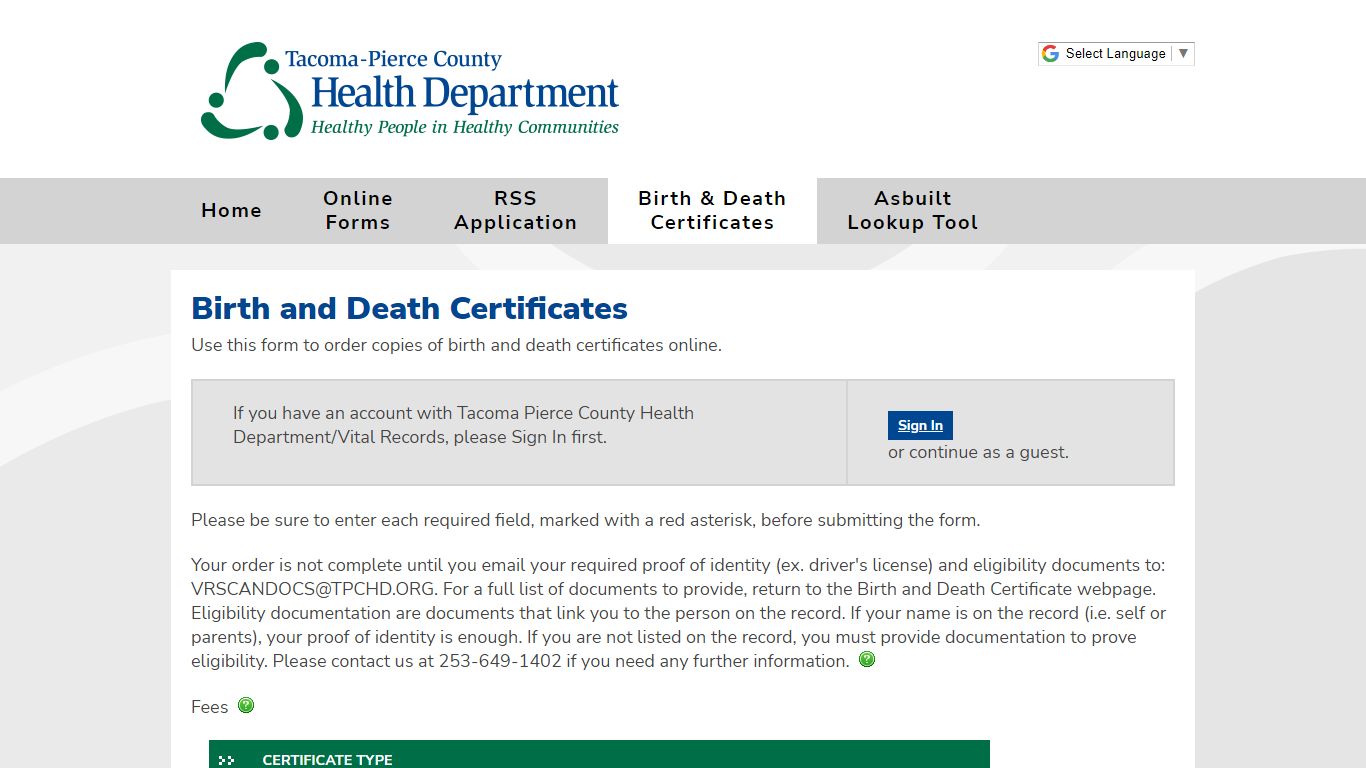
Task: Select the Birth & Death Certificates tab
Action: tap(712, 211)
